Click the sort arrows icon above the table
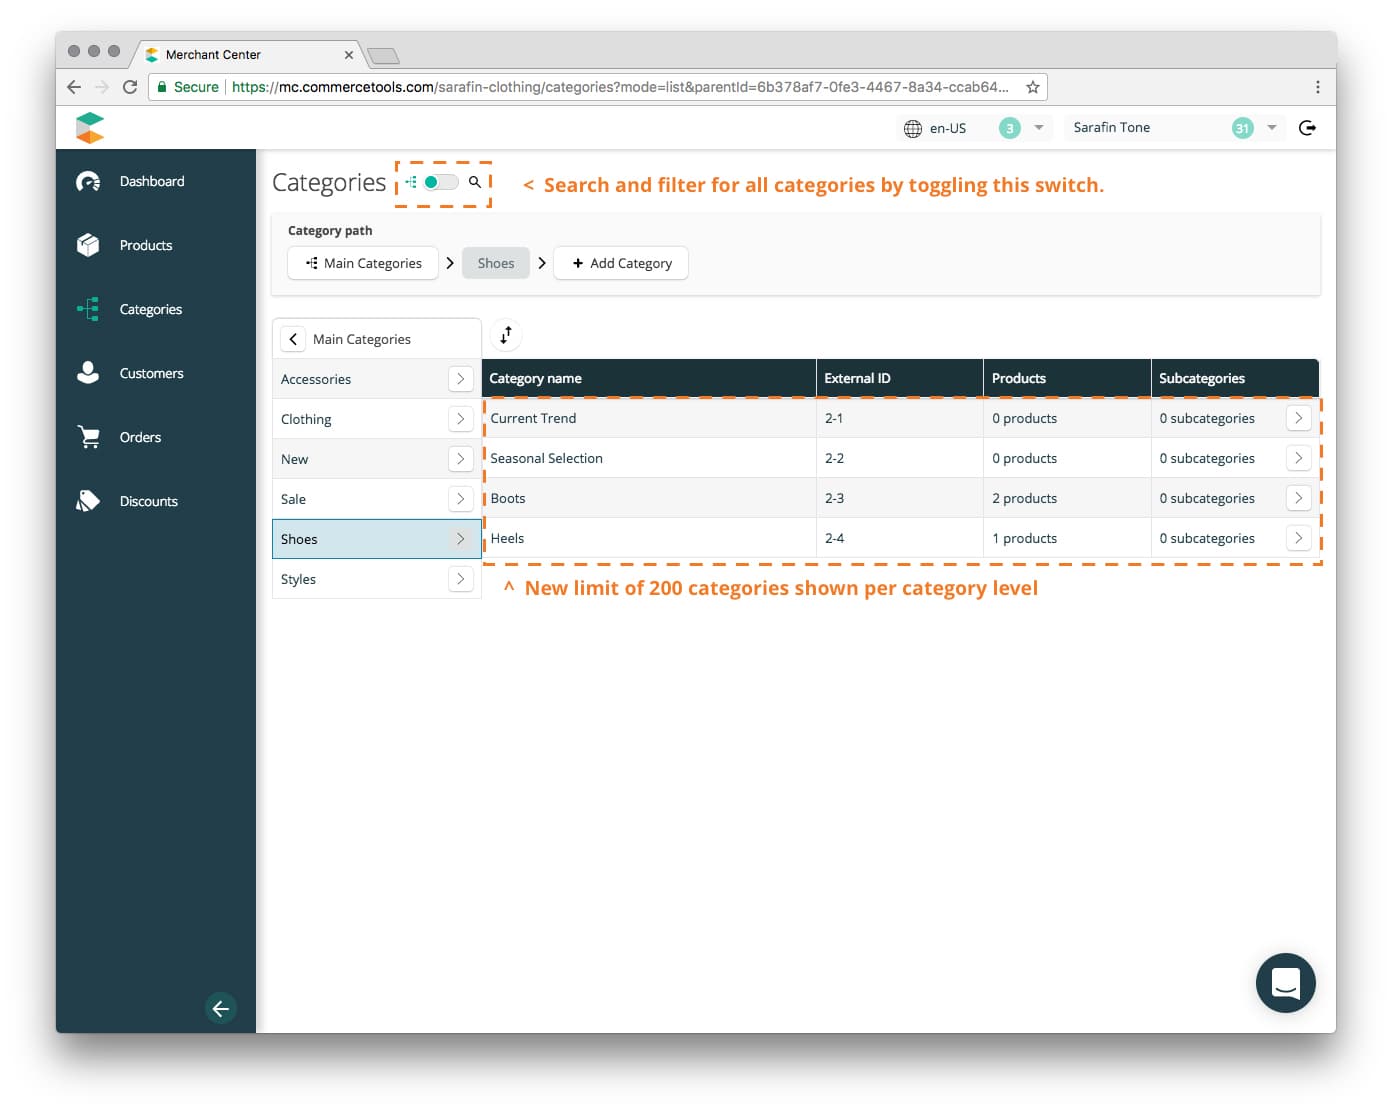 point(505,335)
